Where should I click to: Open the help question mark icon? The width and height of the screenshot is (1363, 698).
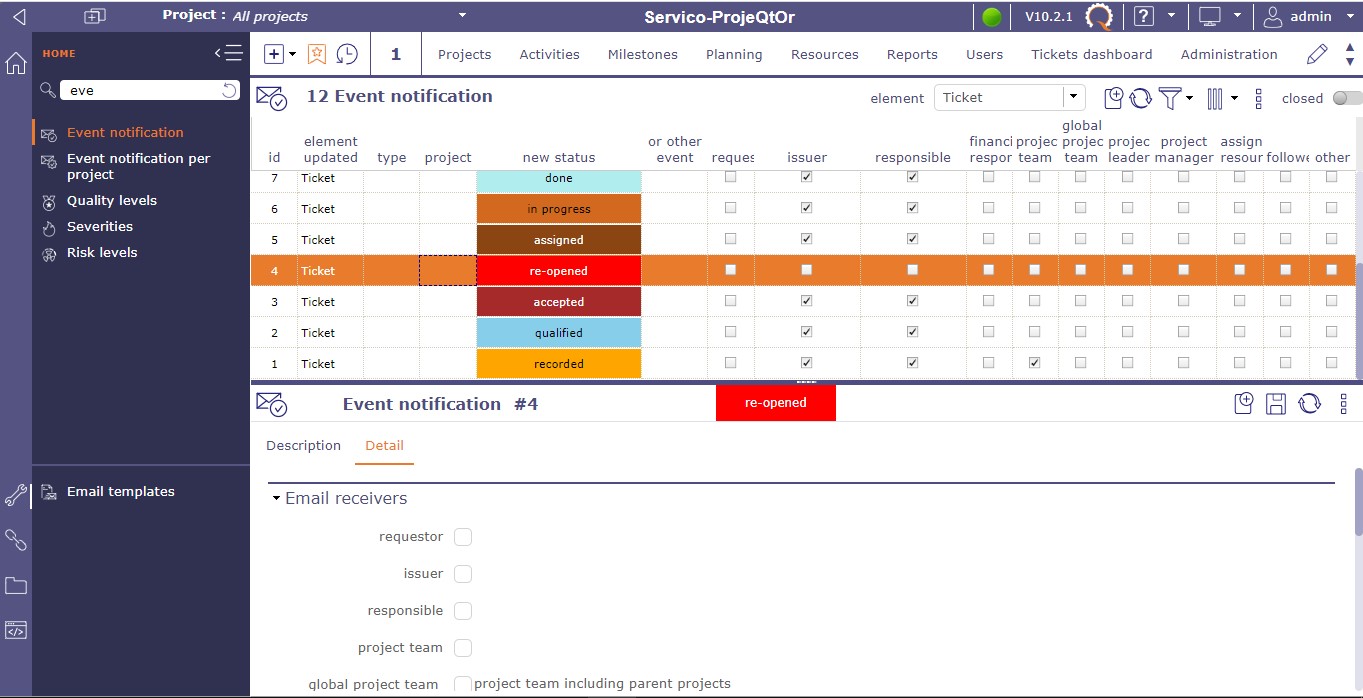tap(1144, 16)
